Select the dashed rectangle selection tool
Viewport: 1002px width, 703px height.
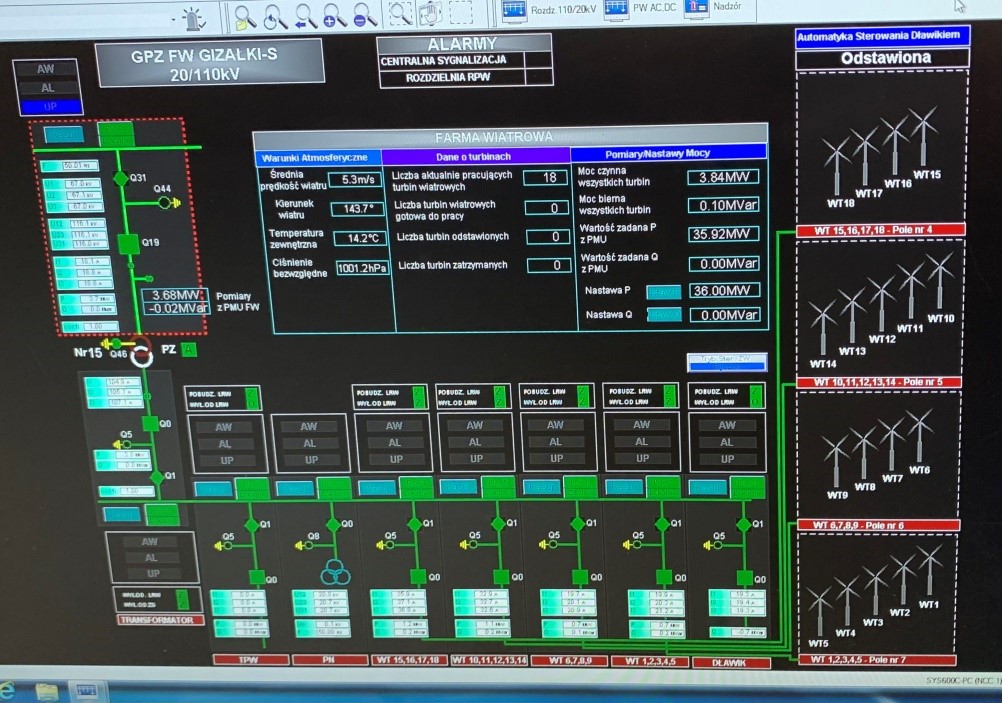click(x=461, y=12)
